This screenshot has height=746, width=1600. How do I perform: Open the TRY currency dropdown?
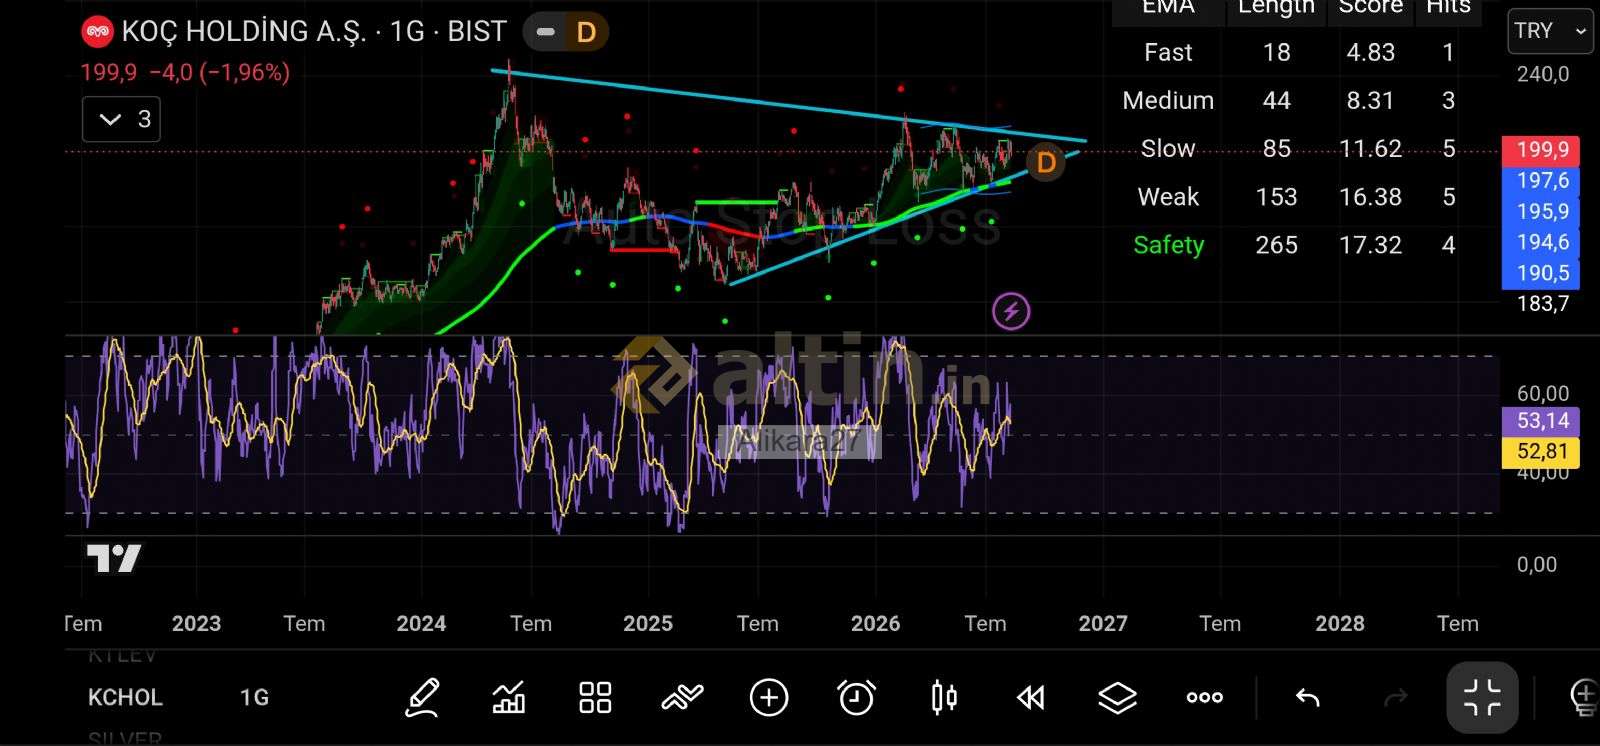(1550, 31)
